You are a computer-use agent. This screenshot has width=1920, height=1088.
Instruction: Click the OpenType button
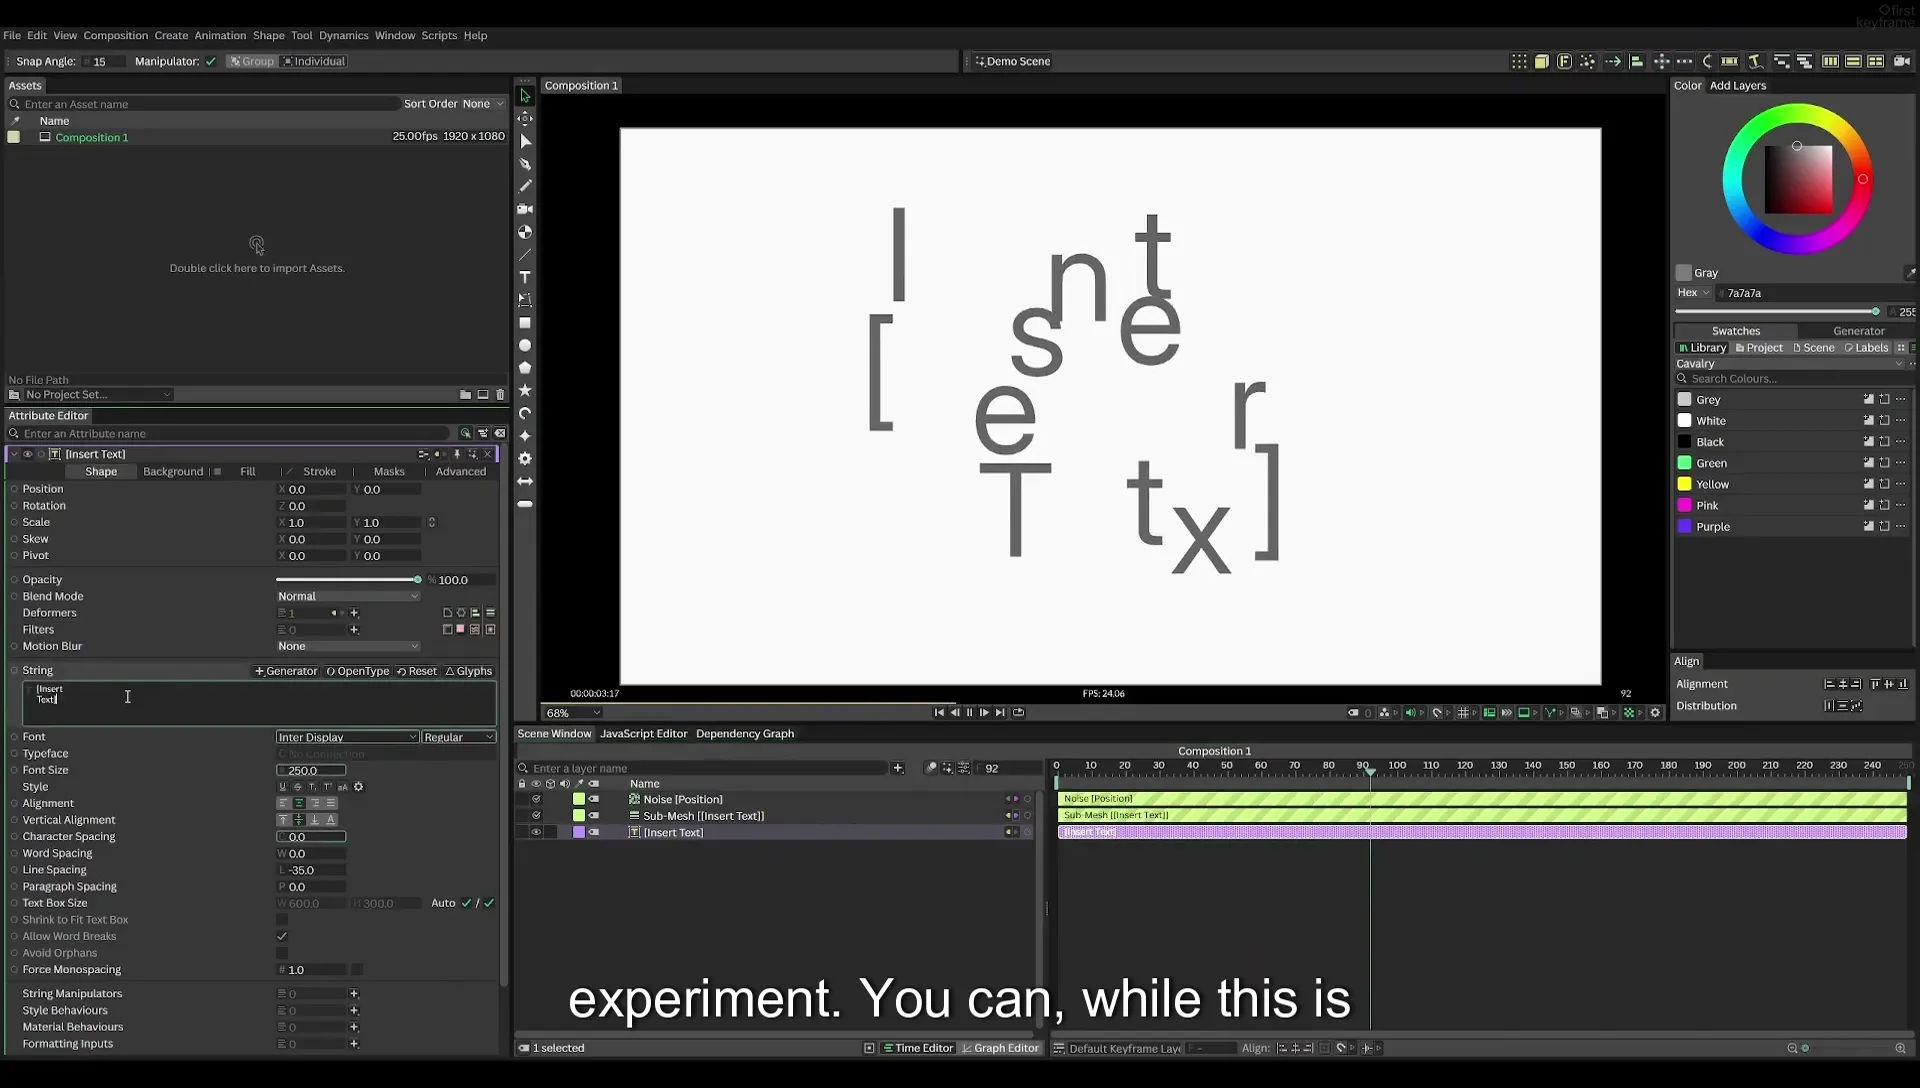pos(358,671)
